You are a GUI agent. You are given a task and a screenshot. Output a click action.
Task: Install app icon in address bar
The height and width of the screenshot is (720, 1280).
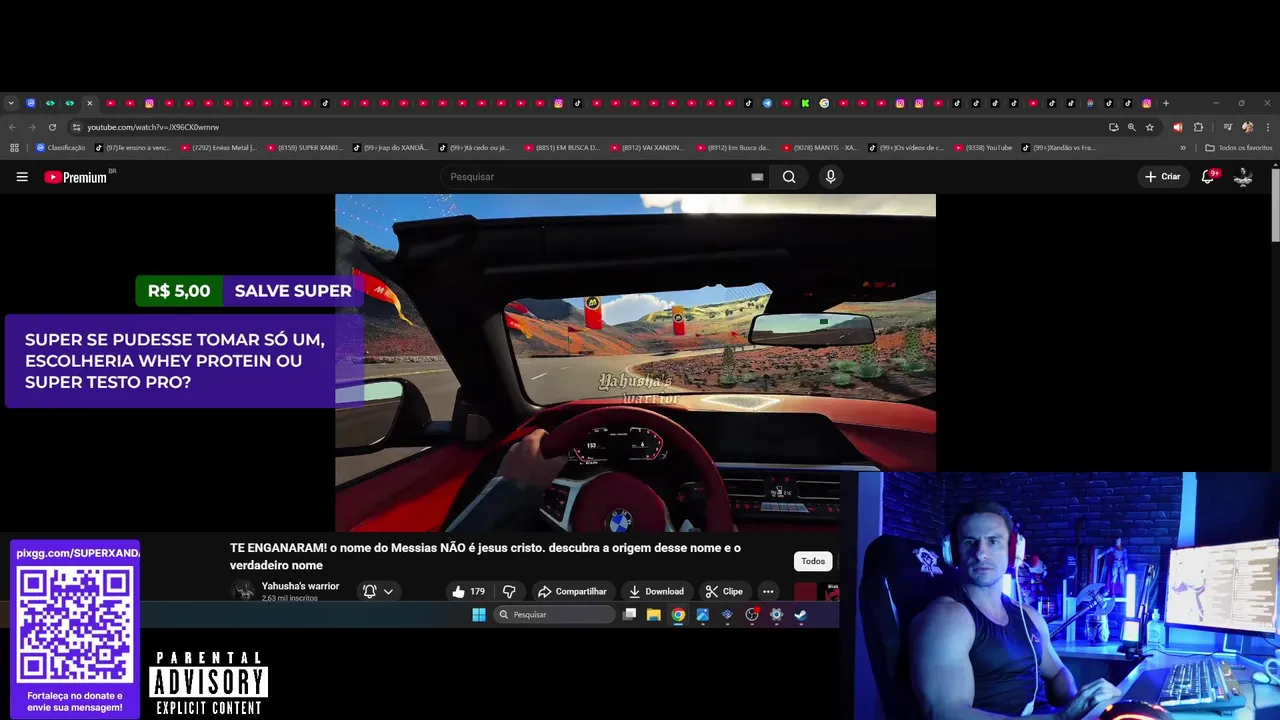coord(1113,127)
